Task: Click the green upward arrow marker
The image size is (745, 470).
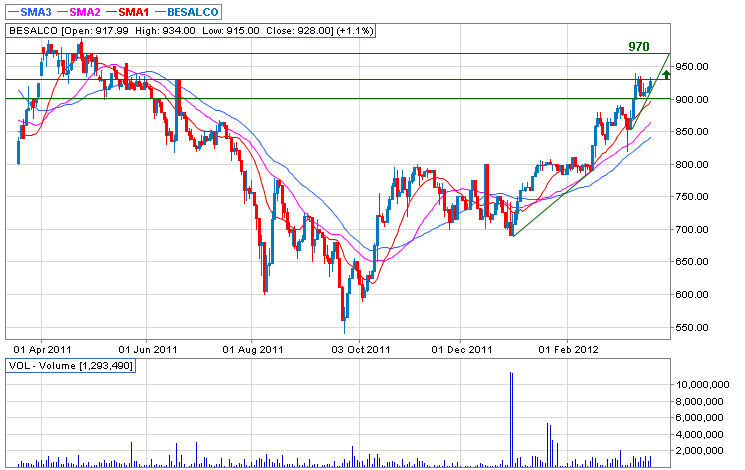Action: coord(666,75)
